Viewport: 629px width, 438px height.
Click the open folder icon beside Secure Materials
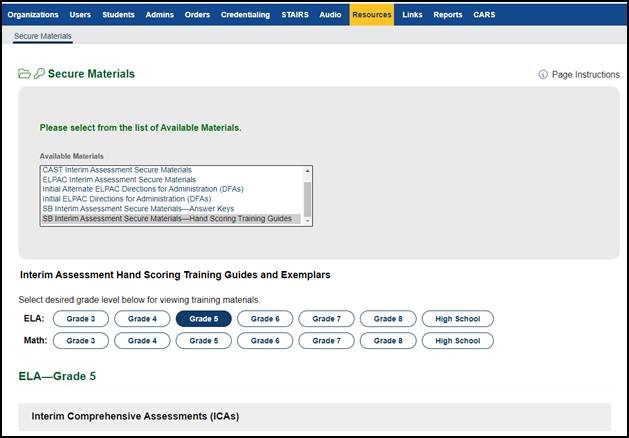point(24,74)
